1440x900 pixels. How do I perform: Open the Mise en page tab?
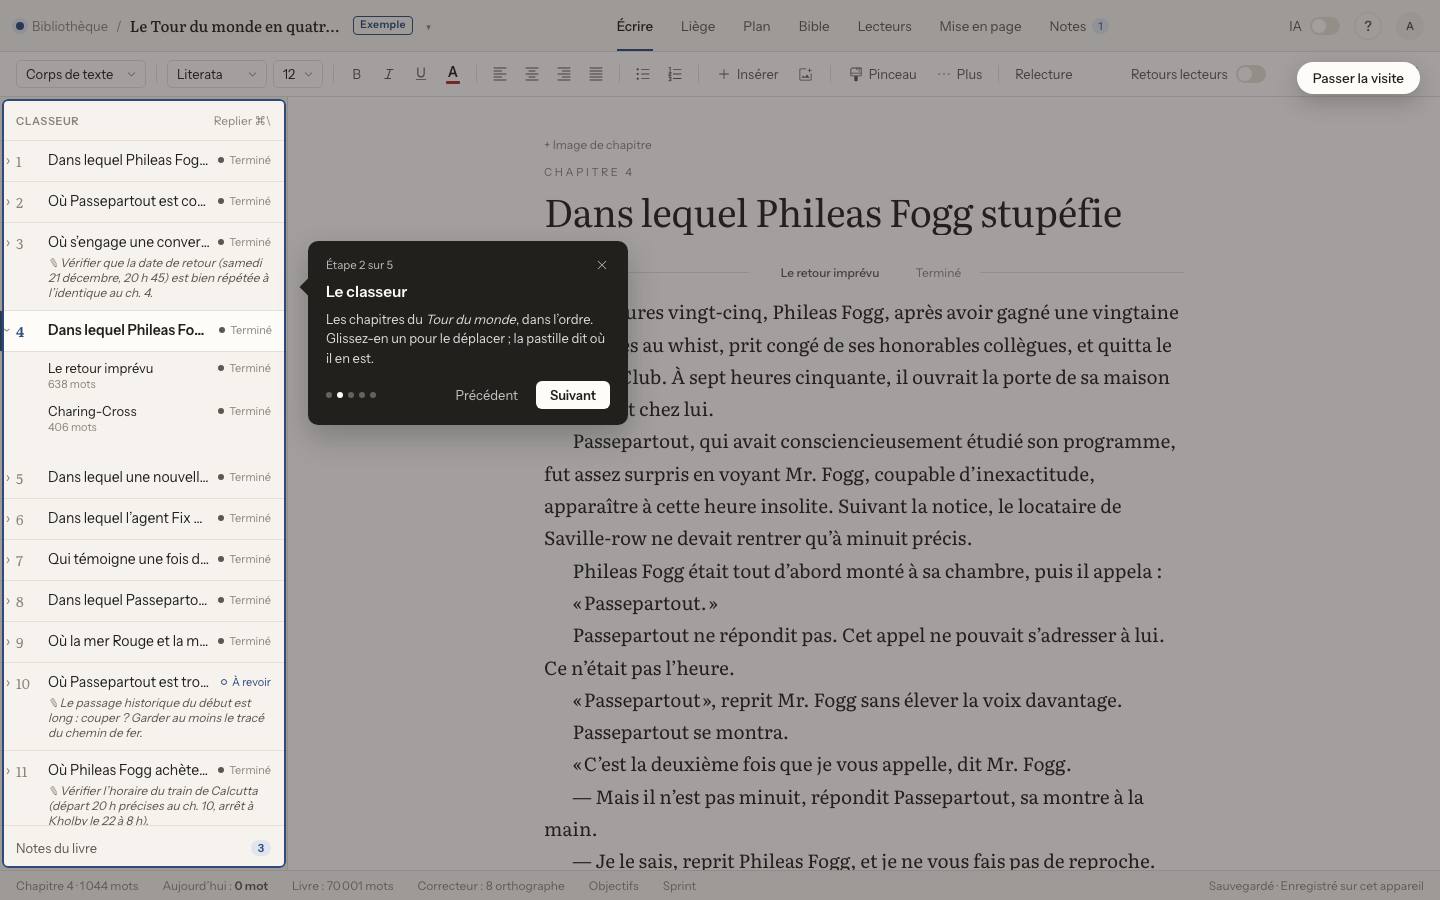(980, 26)
